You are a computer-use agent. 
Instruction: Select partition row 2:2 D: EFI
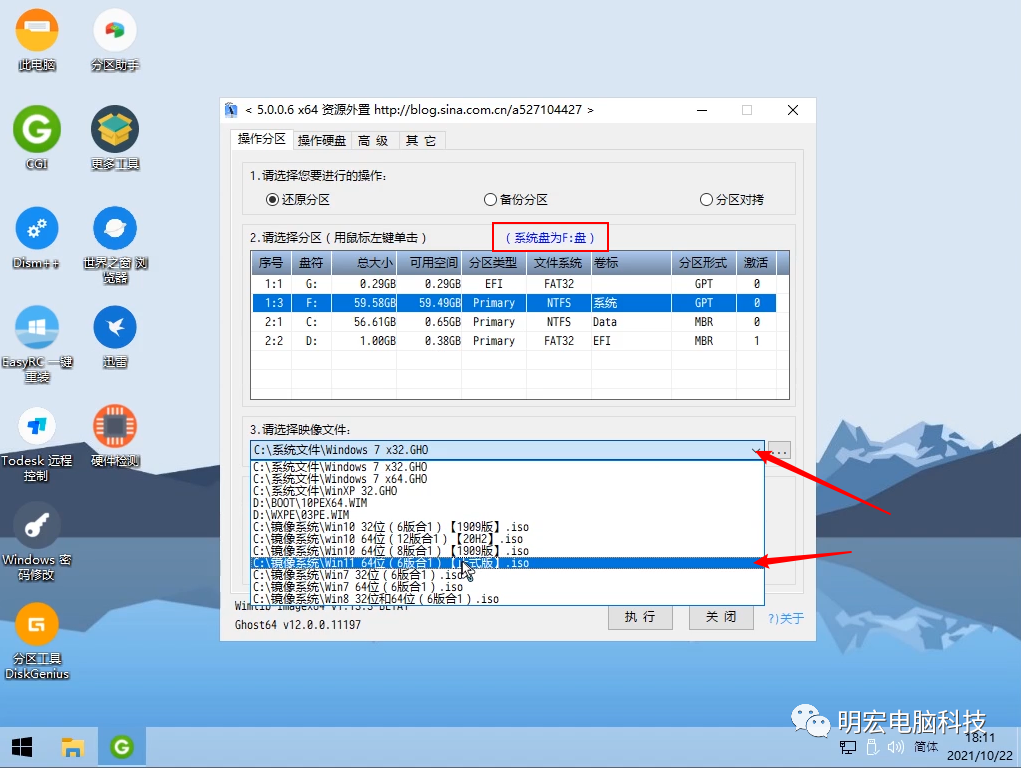click(514, 341)
